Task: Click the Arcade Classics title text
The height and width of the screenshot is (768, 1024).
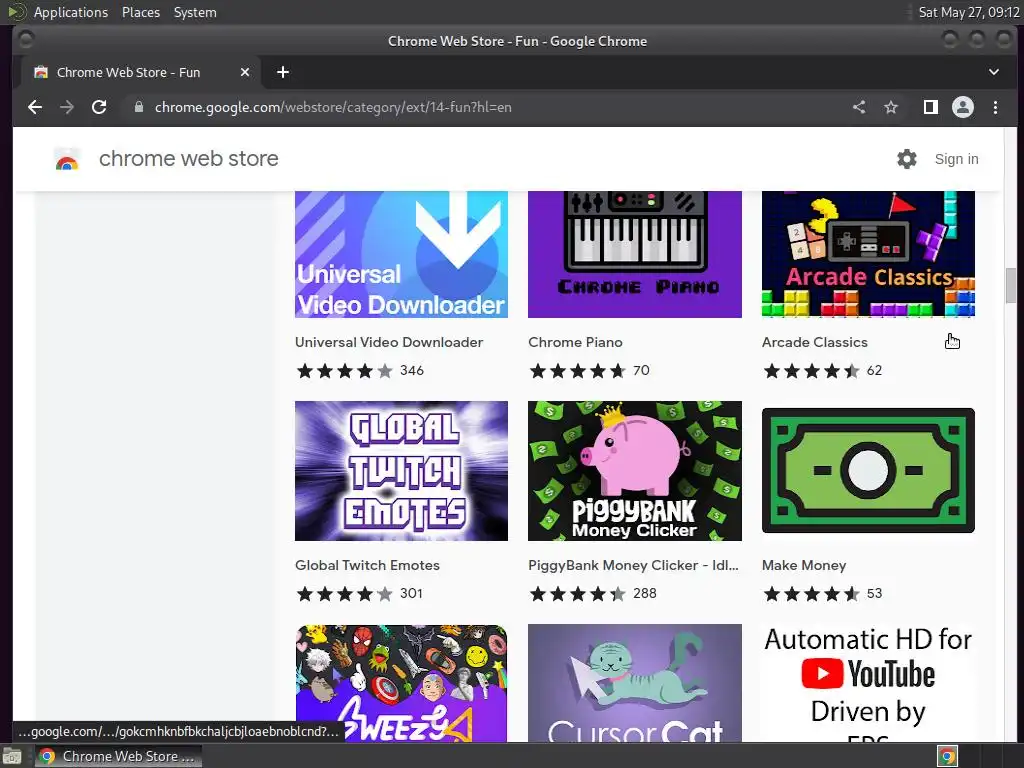Action: click(814, 342)
